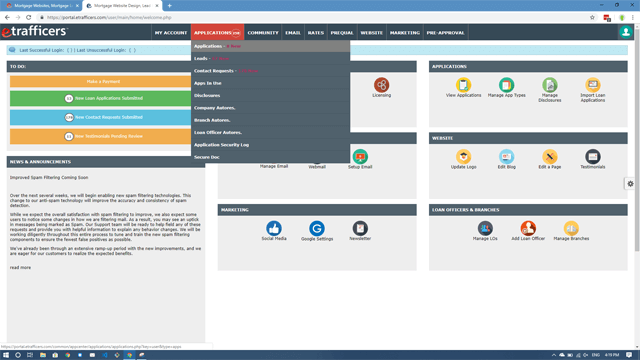
Task: Open the settings gear tab on right edge
Action: point(630,184)
